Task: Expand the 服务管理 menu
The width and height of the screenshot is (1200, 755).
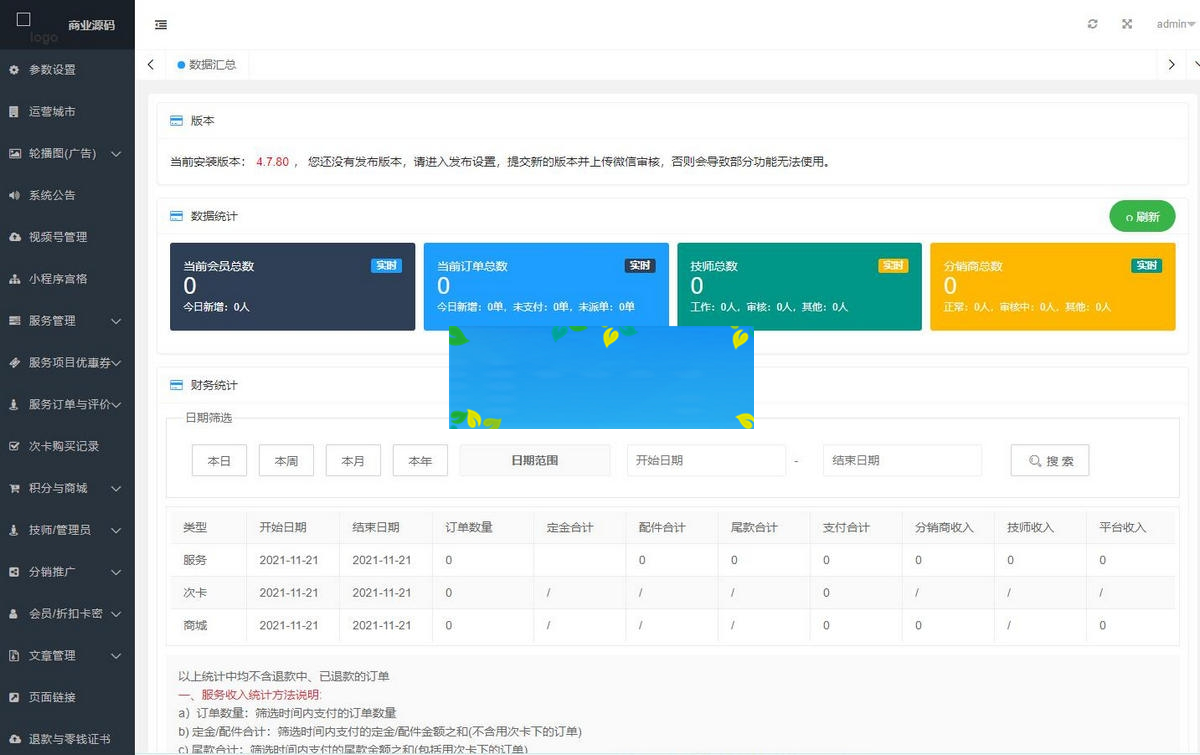Action: [x=66, y=321]
